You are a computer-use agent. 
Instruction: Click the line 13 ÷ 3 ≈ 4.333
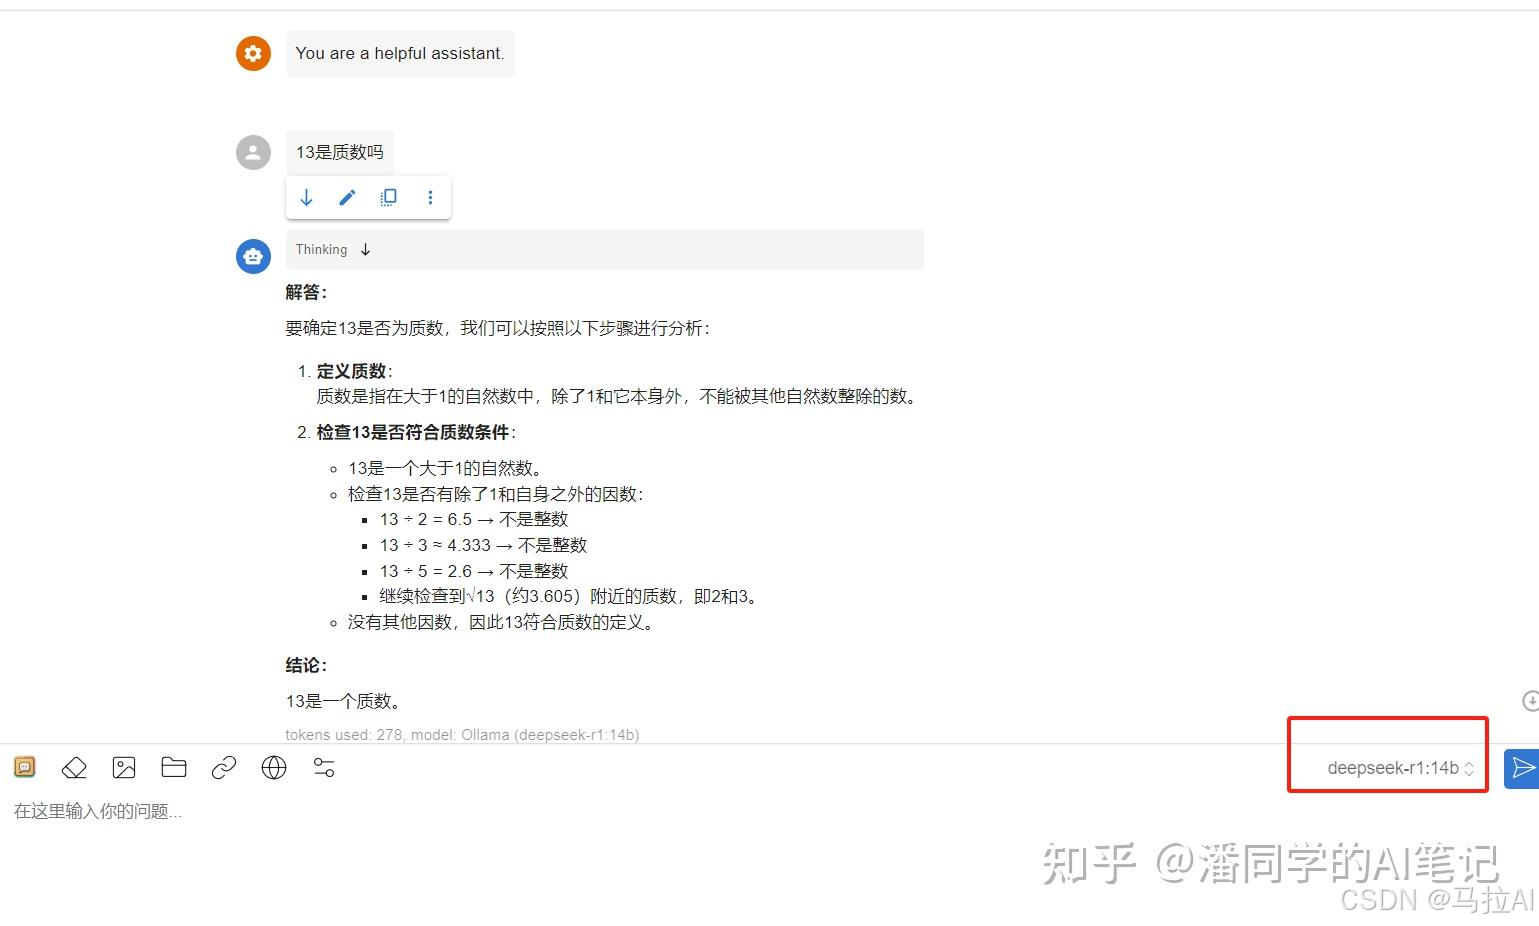click(483, 545)
